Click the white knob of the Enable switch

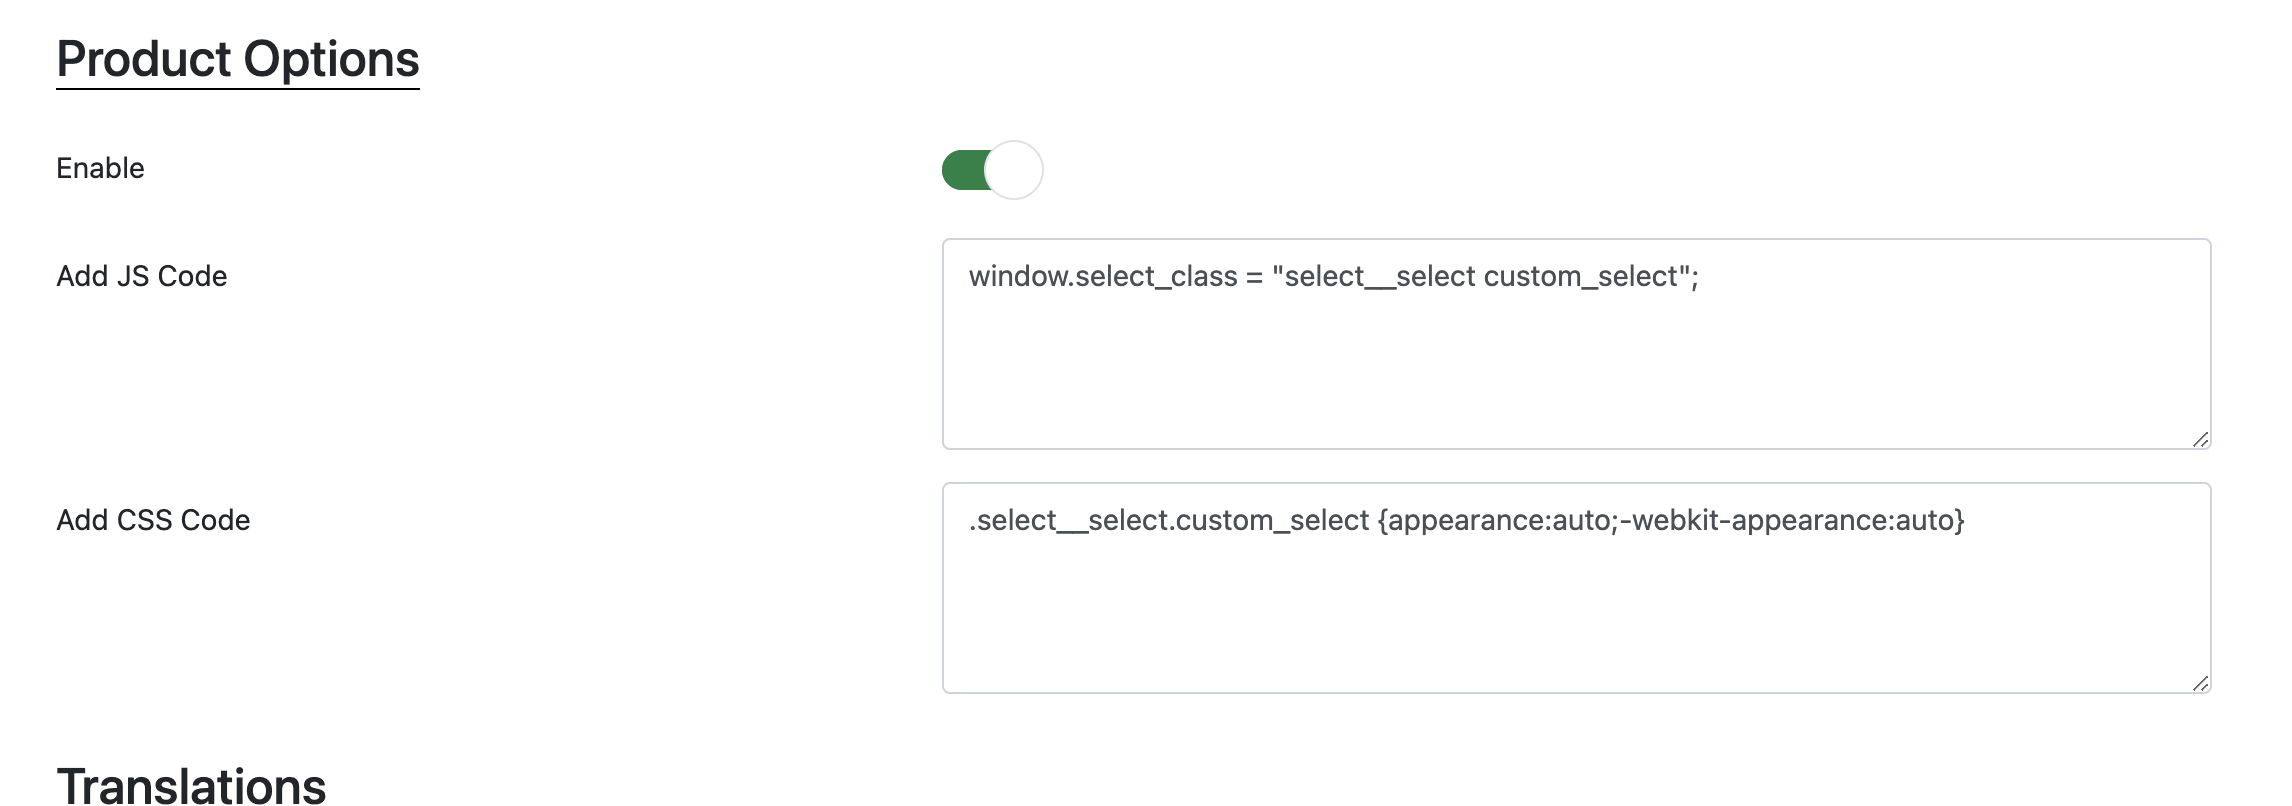click(x=1014, y=170)
